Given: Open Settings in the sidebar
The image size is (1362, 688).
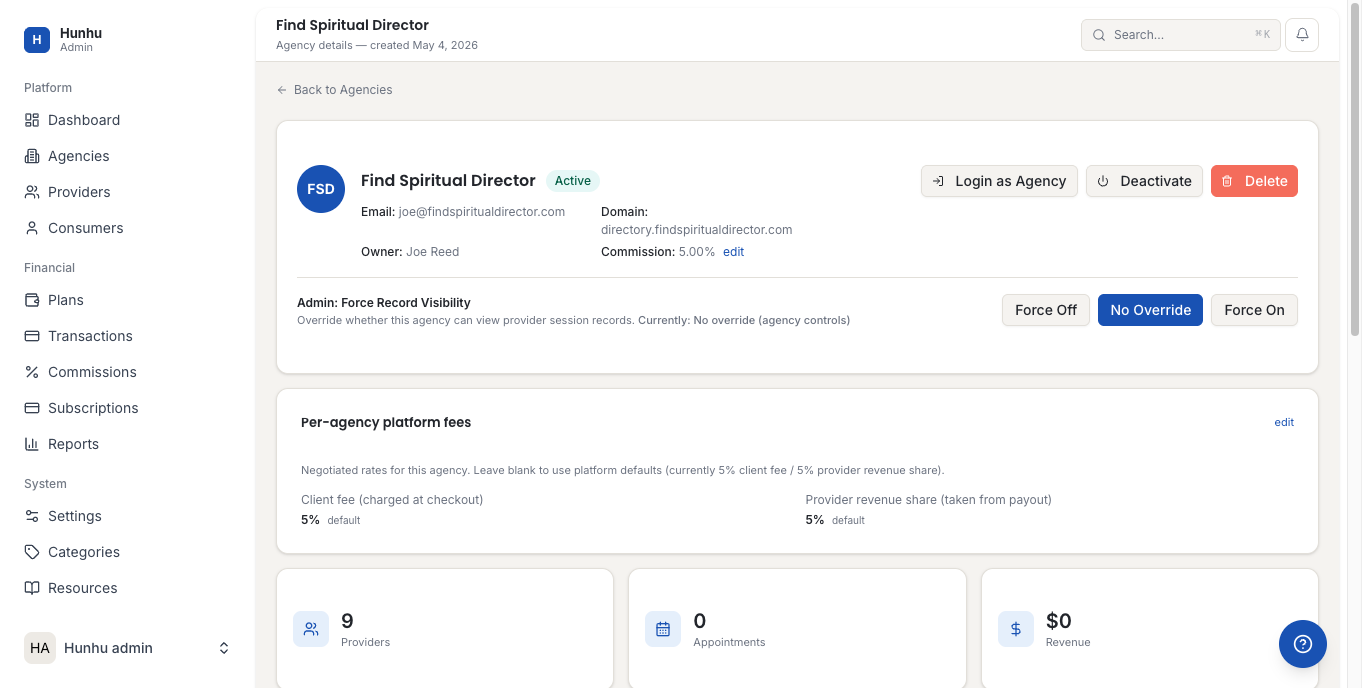Looking at the screenshot, I should [127, 516].
